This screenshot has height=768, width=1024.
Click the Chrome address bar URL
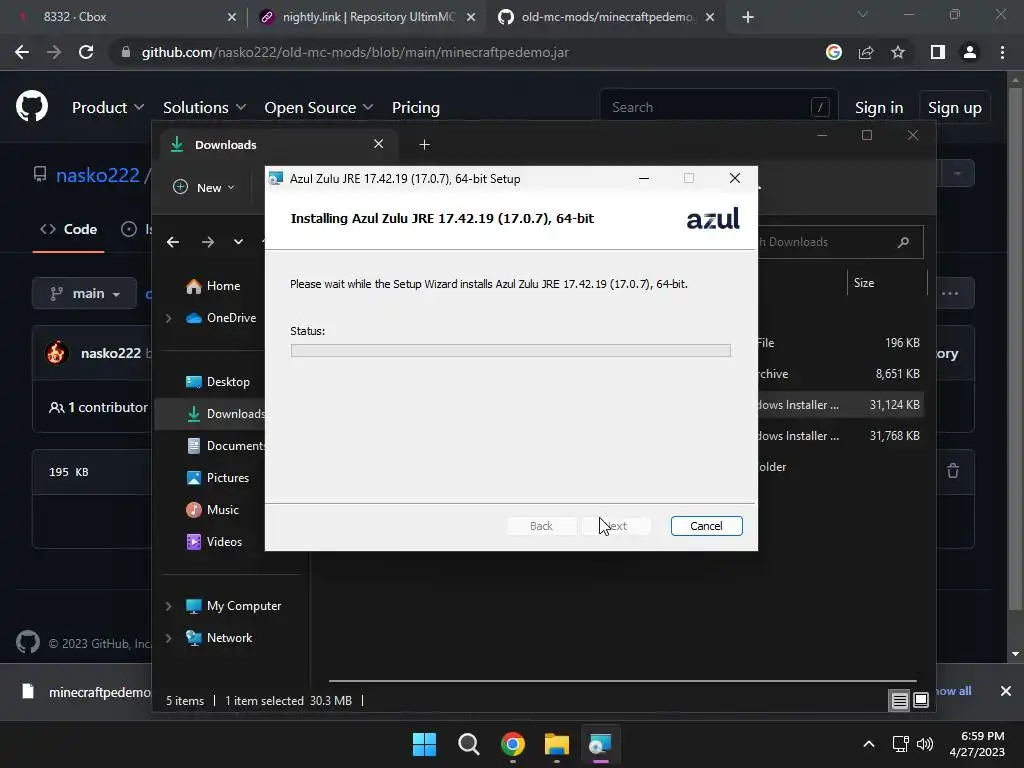click(355, 52)
